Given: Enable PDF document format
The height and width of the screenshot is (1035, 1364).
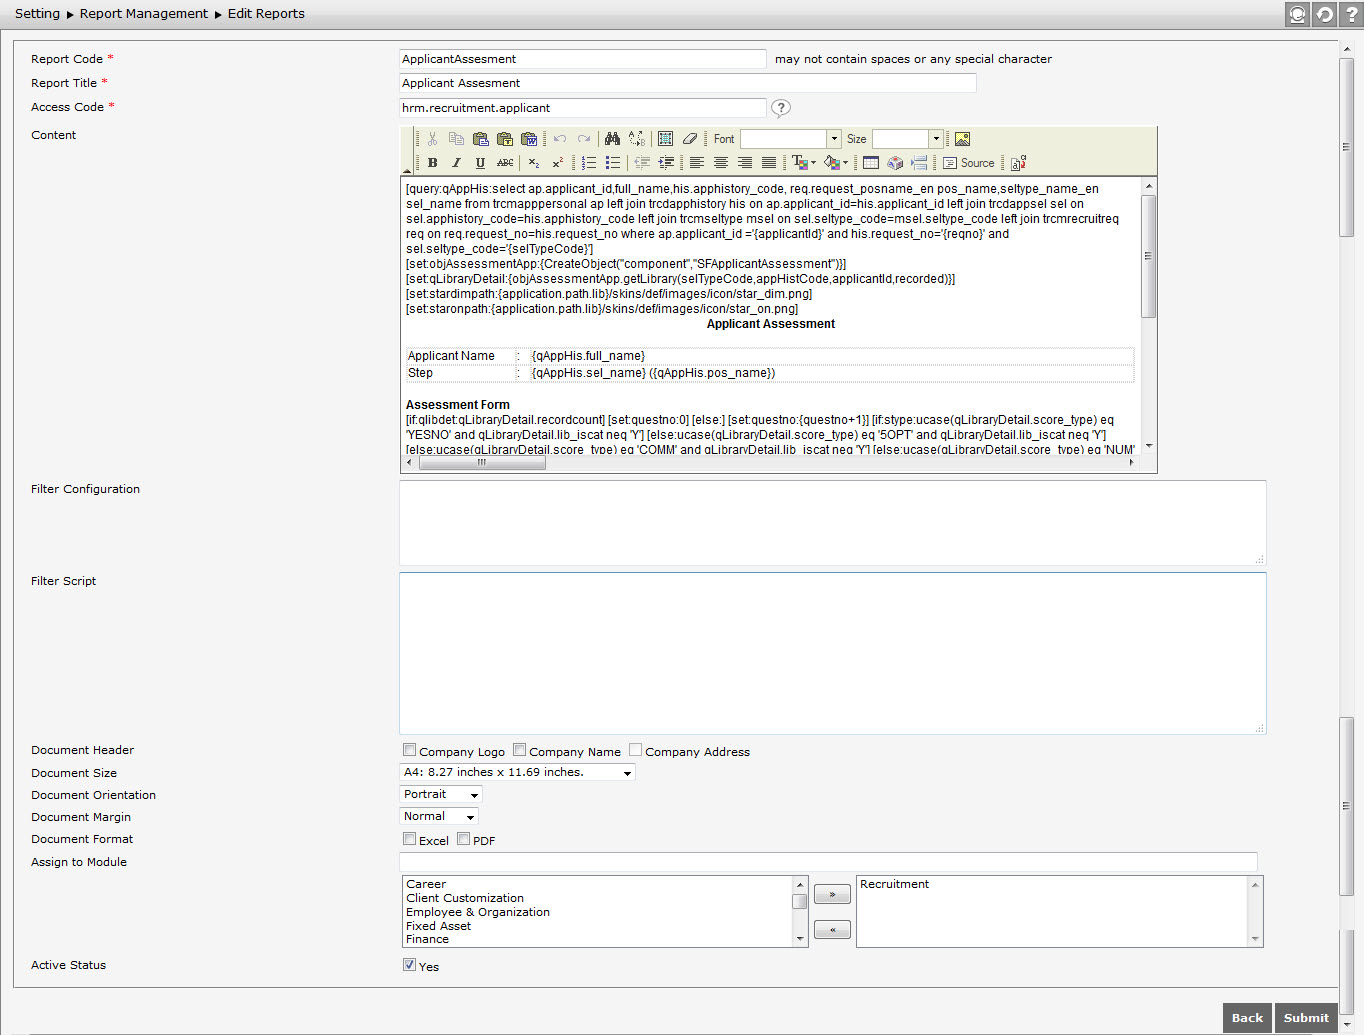Looking at the screenshot, I should [463, 838].
